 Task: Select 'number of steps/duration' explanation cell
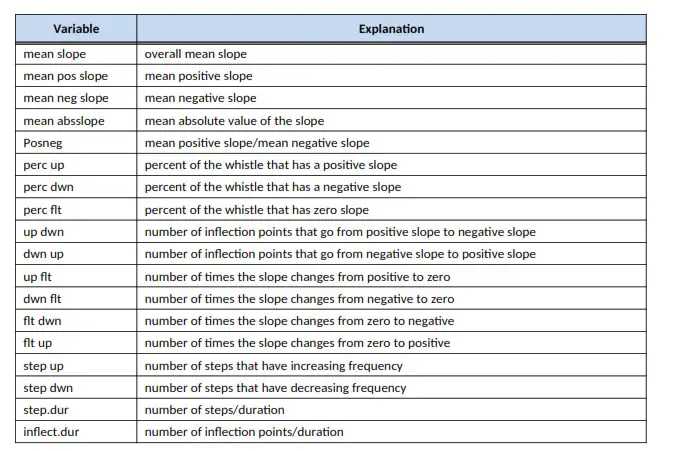pyautogui.click(x=214, y=410)
